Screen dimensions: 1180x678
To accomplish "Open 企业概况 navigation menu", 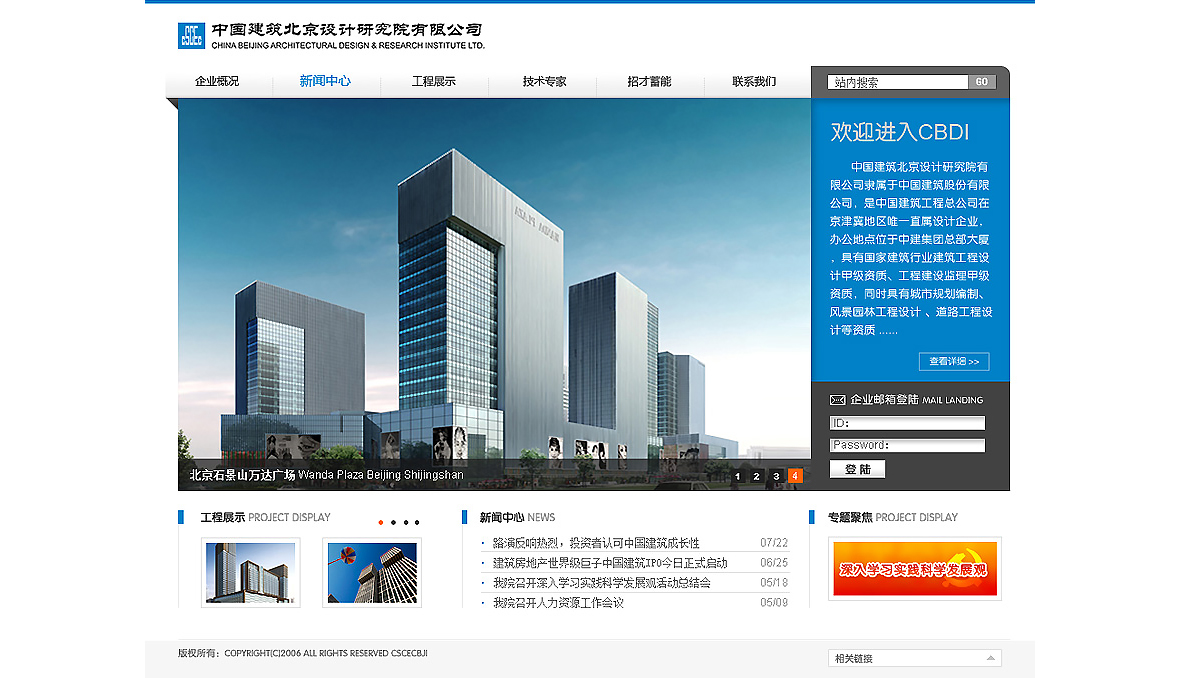I will (x=217, y=81).
